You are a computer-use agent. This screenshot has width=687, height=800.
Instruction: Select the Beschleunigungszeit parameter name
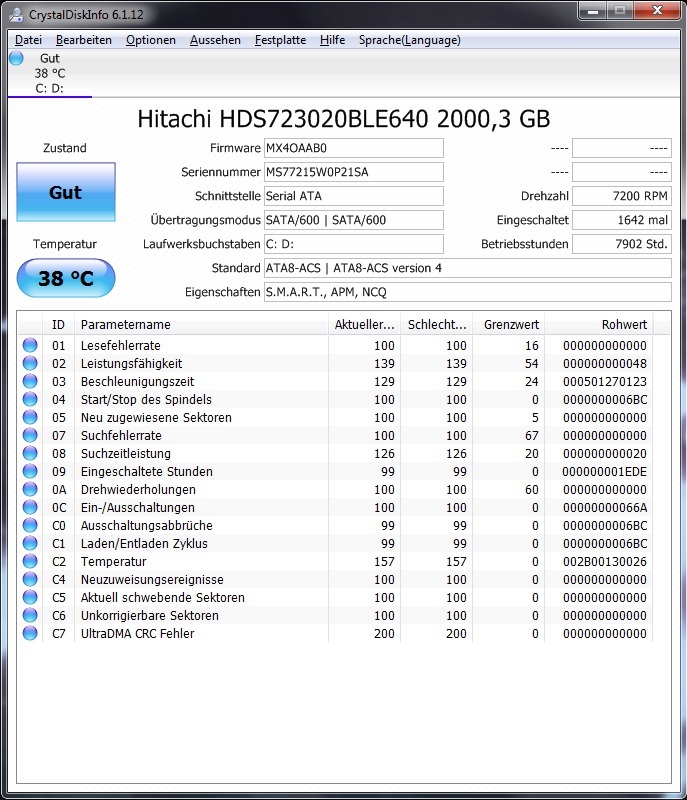[x=137, y=381]
